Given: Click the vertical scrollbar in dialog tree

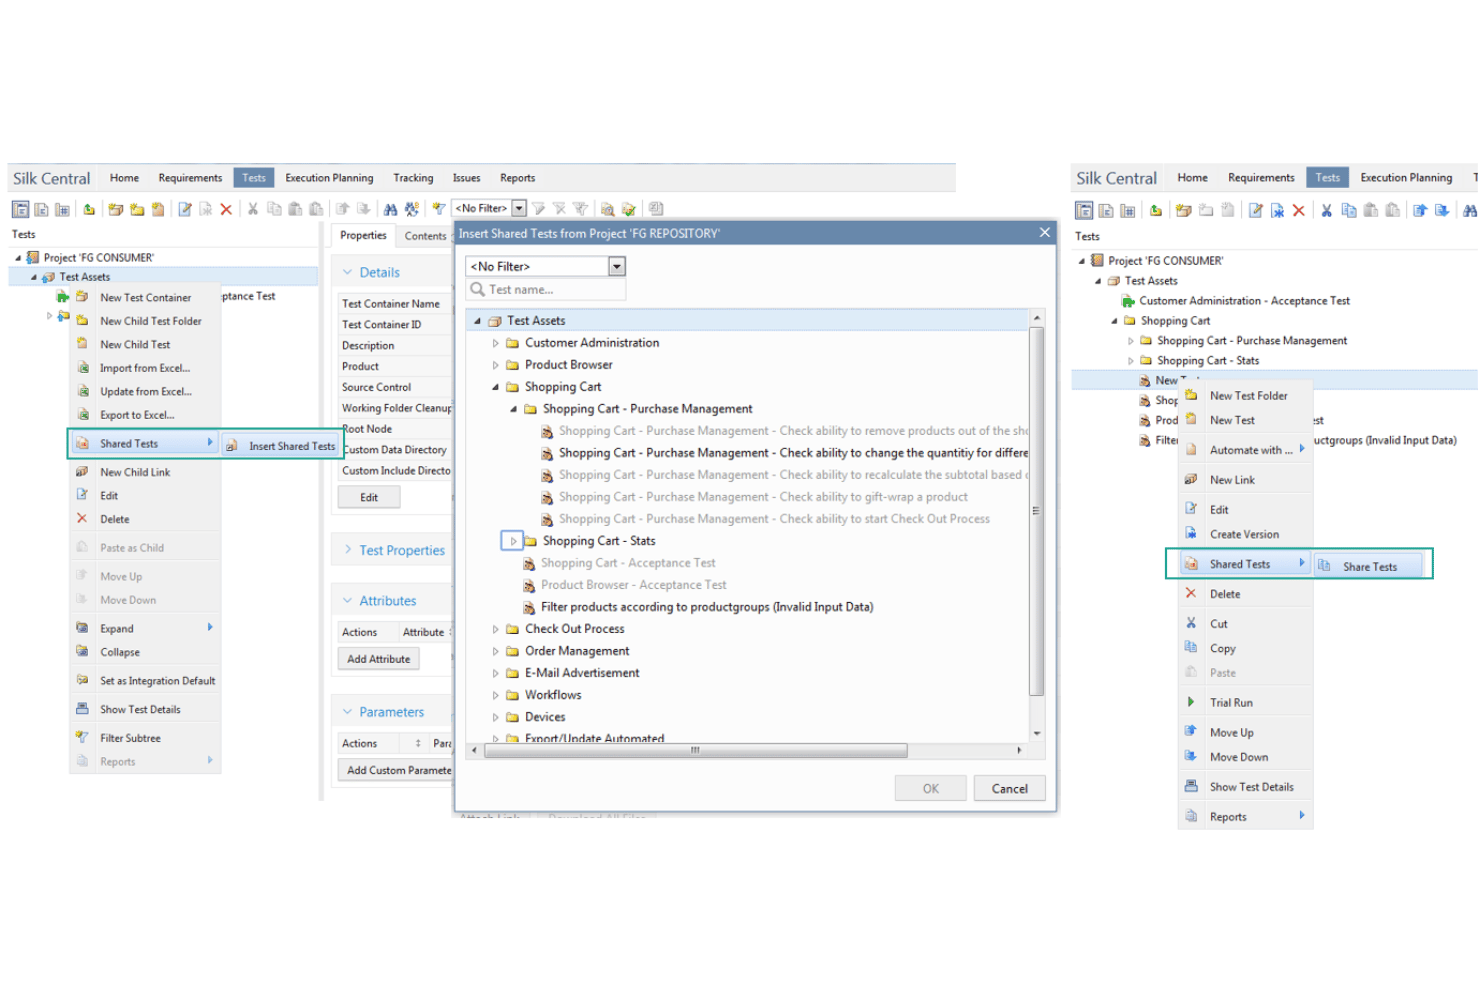Looking at the screenshot, I should click(x=1036, y=510).
